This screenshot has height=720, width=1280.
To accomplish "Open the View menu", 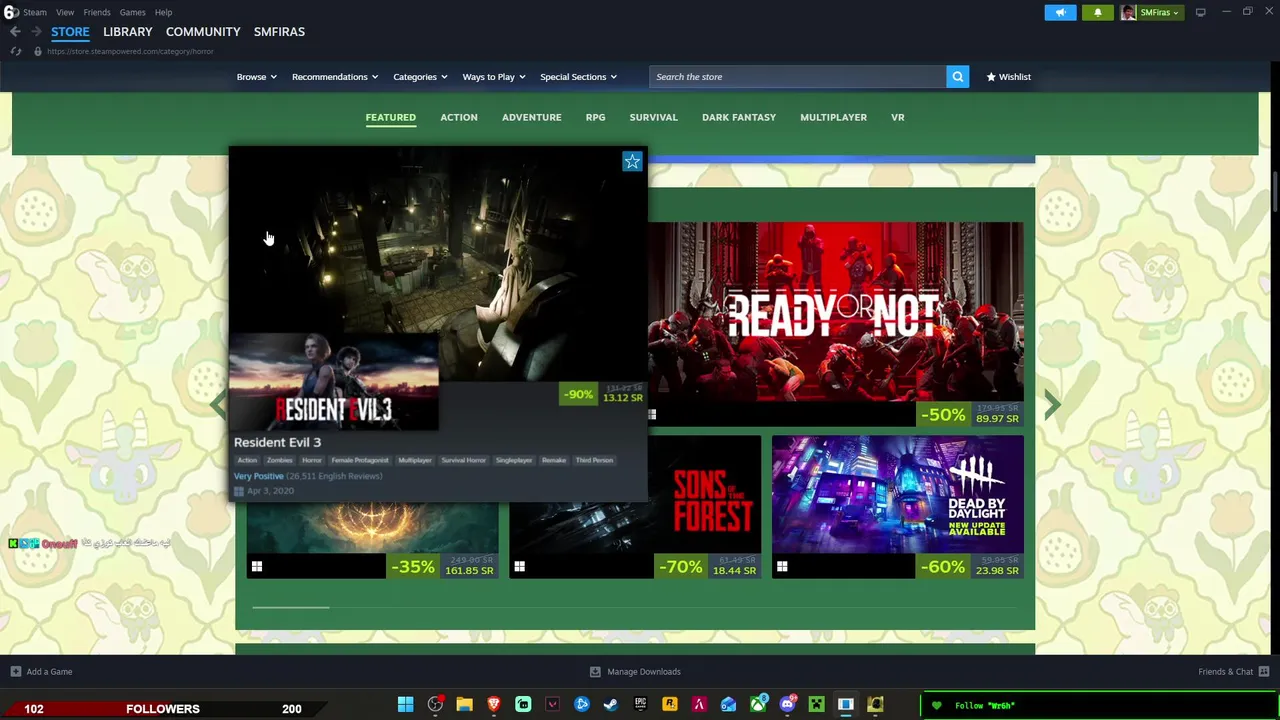I will (65, 12).
